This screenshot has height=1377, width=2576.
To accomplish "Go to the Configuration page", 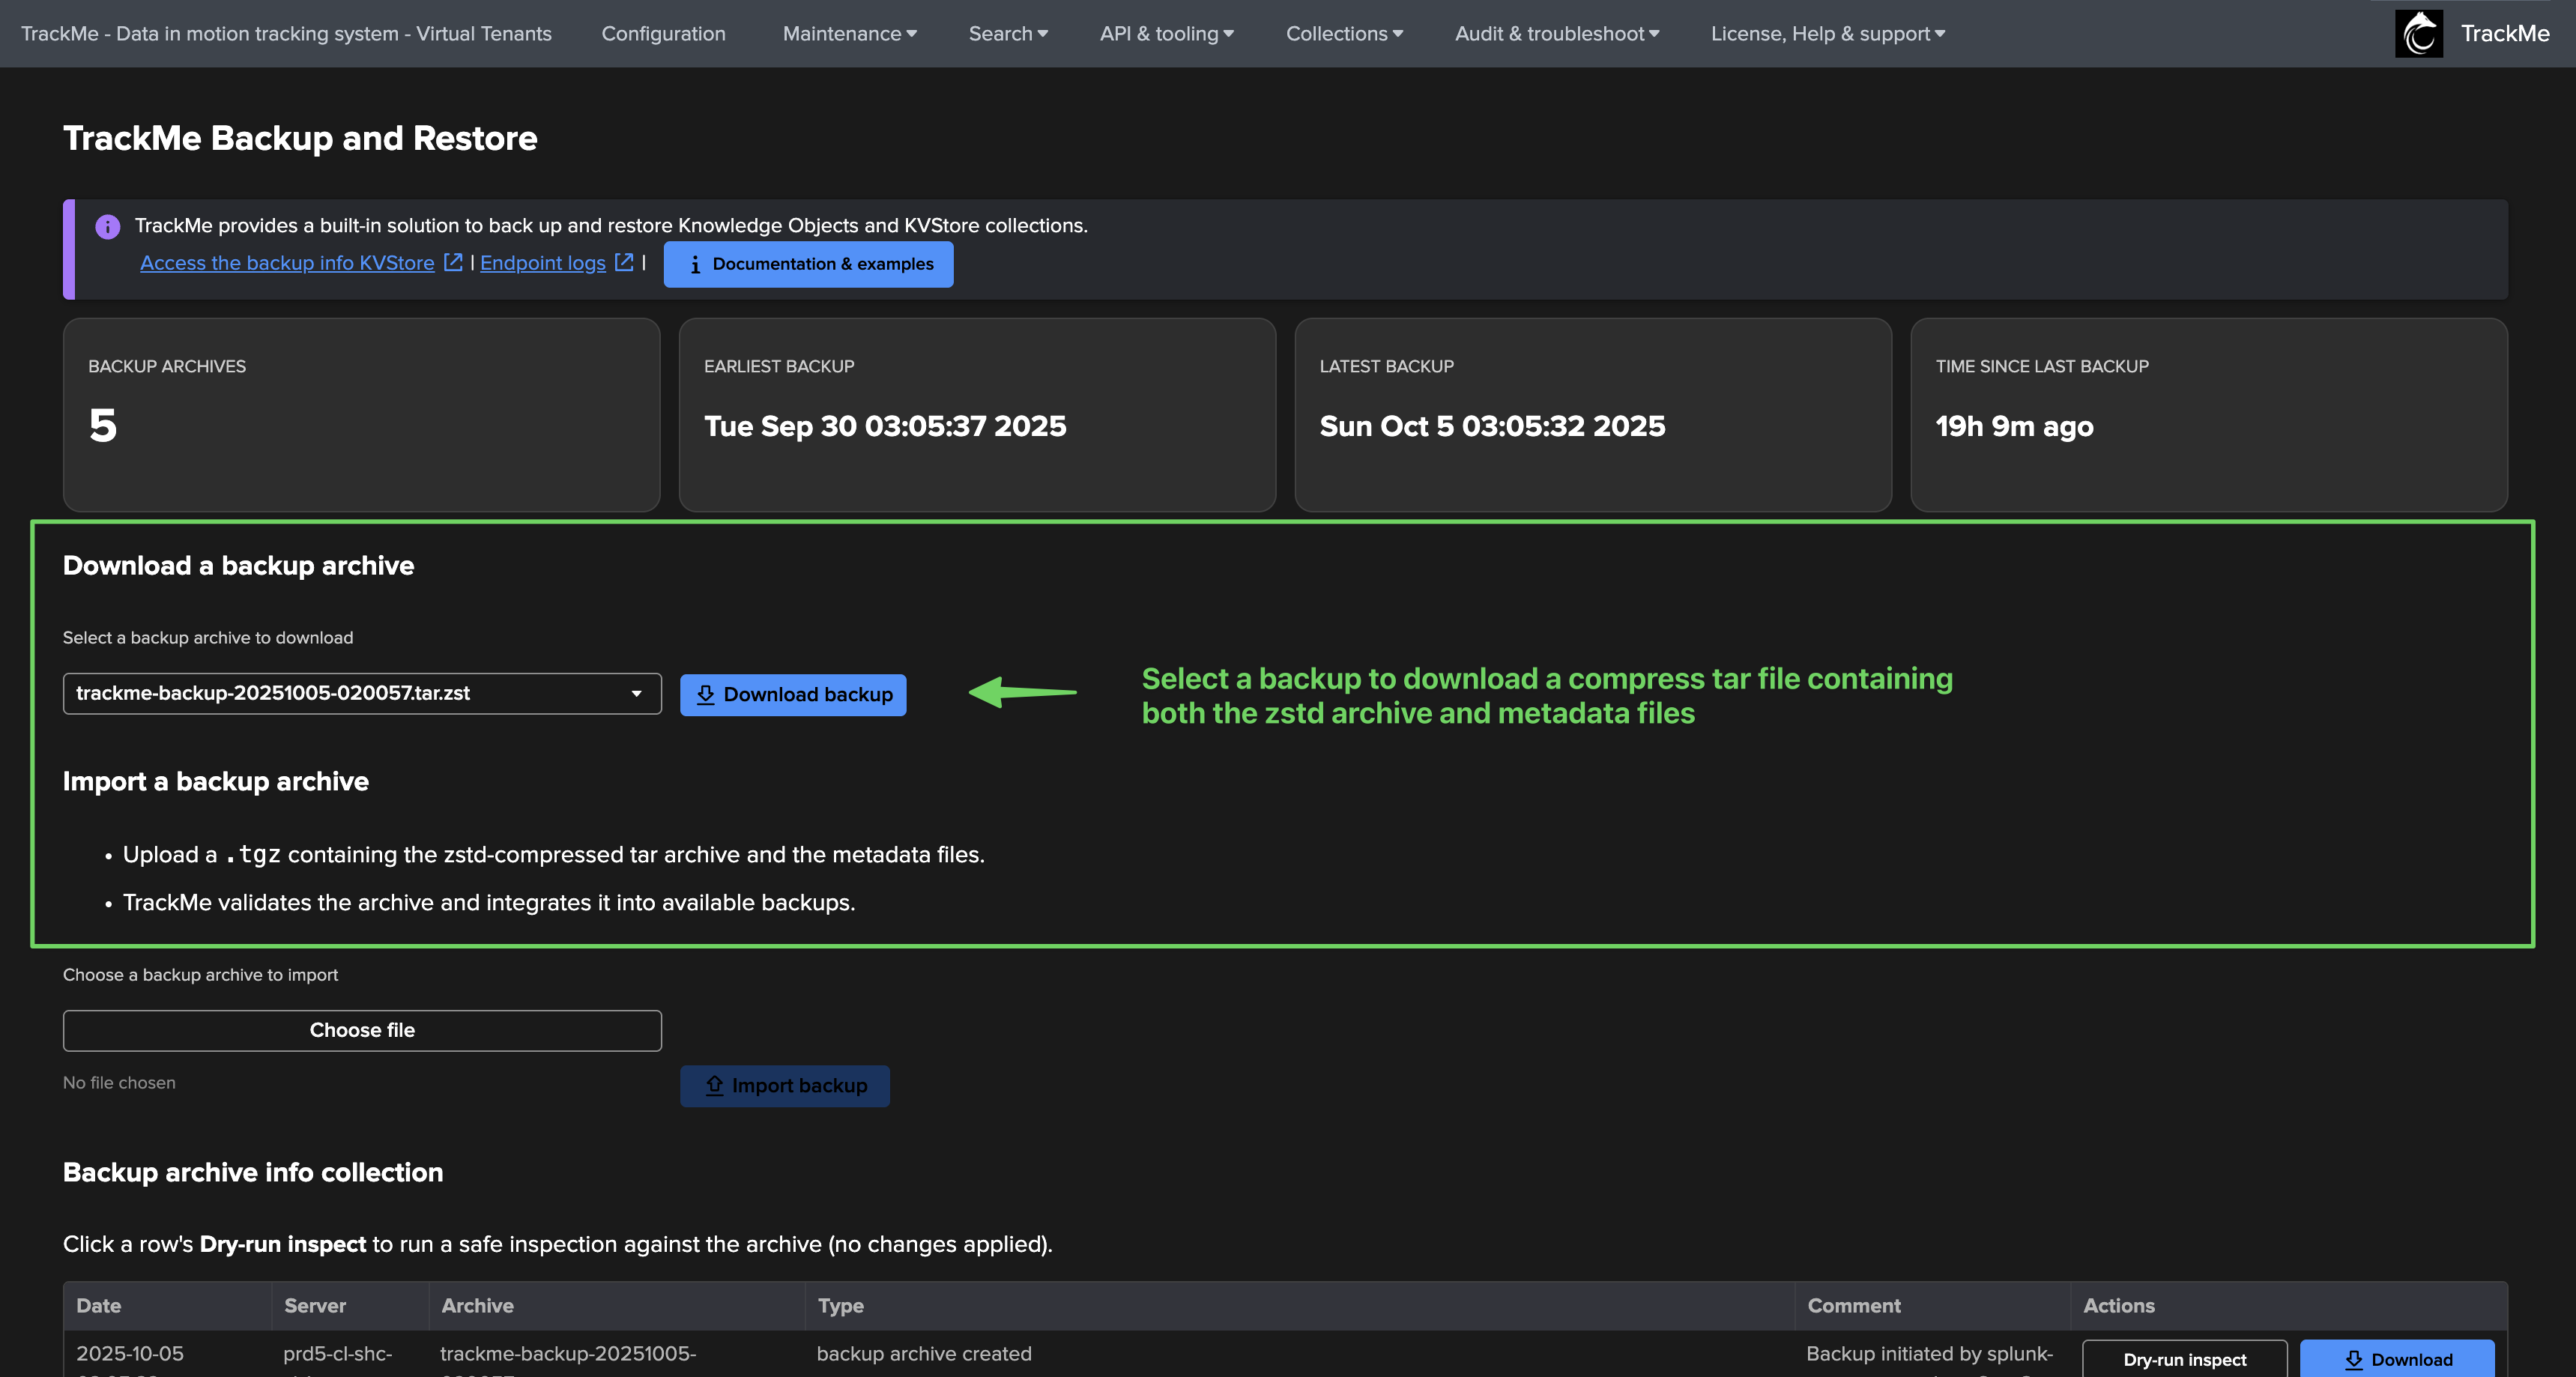I will 663,34.
